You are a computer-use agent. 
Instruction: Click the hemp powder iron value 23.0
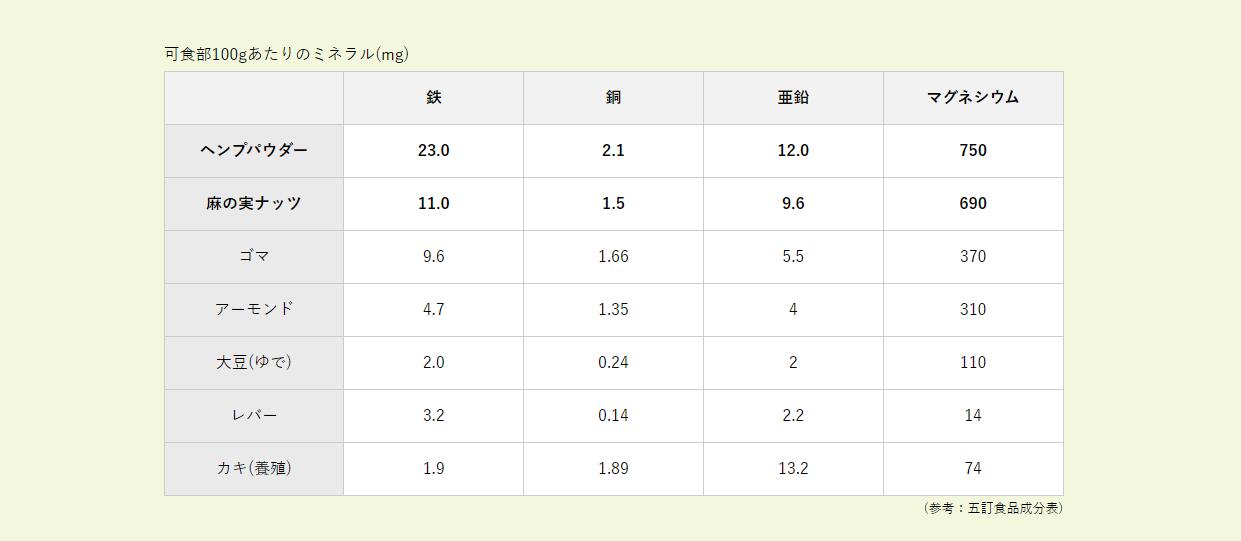(x=433, y=150)
